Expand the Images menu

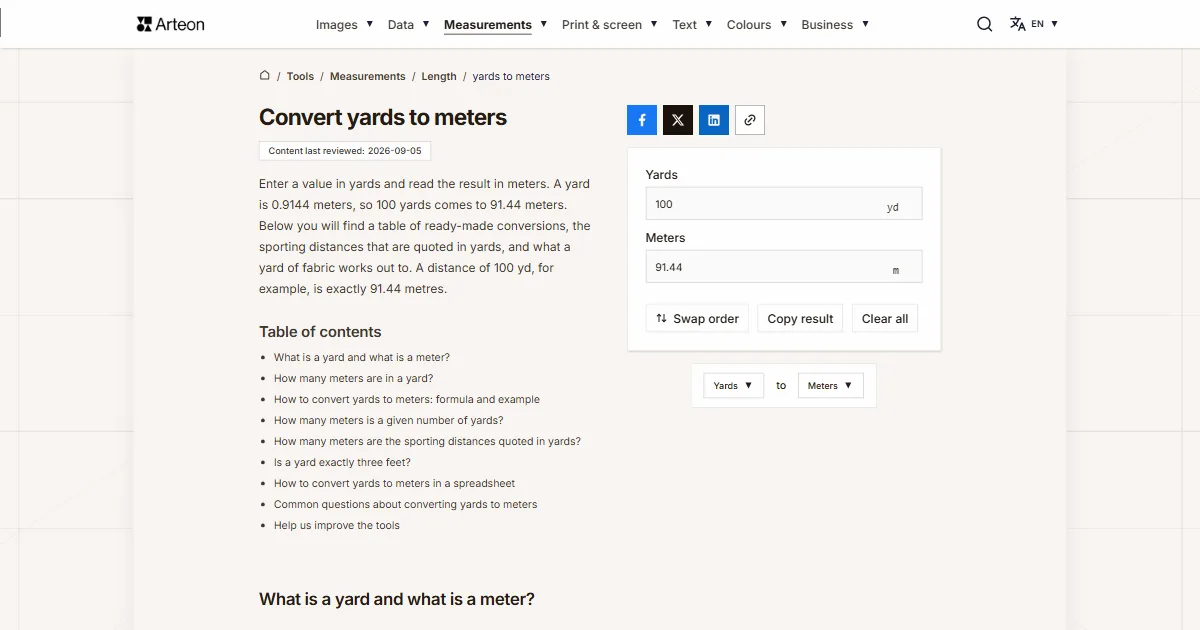(344, 24)
